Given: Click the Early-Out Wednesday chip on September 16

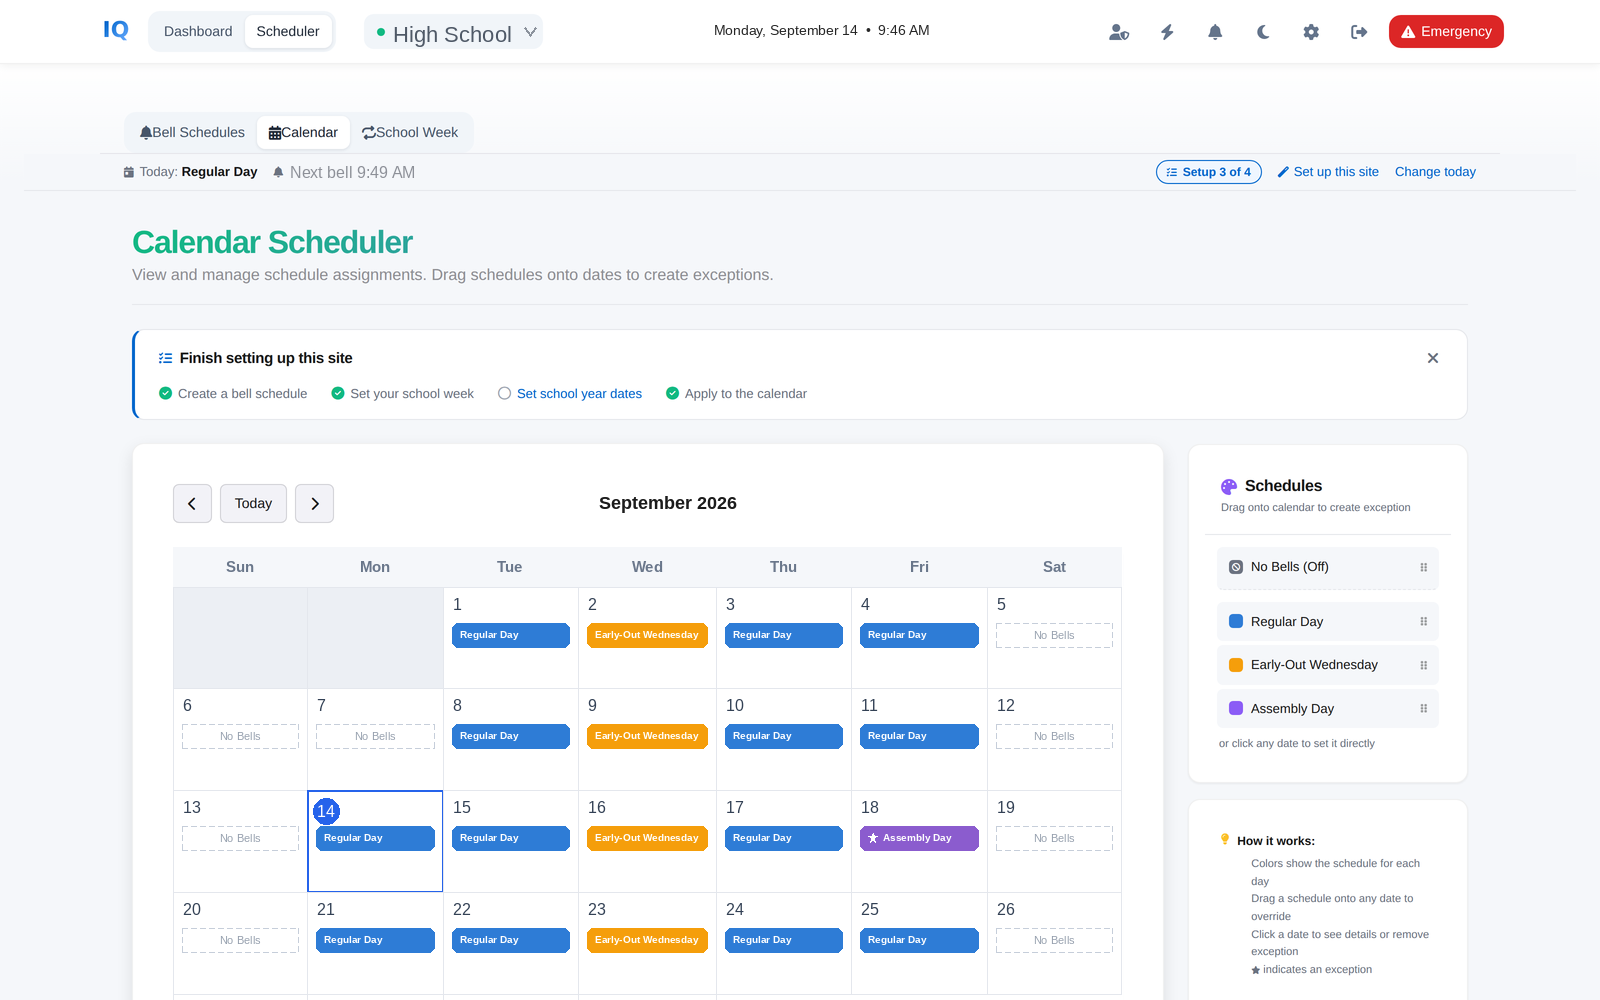Looking at the screenshot, I should [647, 838].
